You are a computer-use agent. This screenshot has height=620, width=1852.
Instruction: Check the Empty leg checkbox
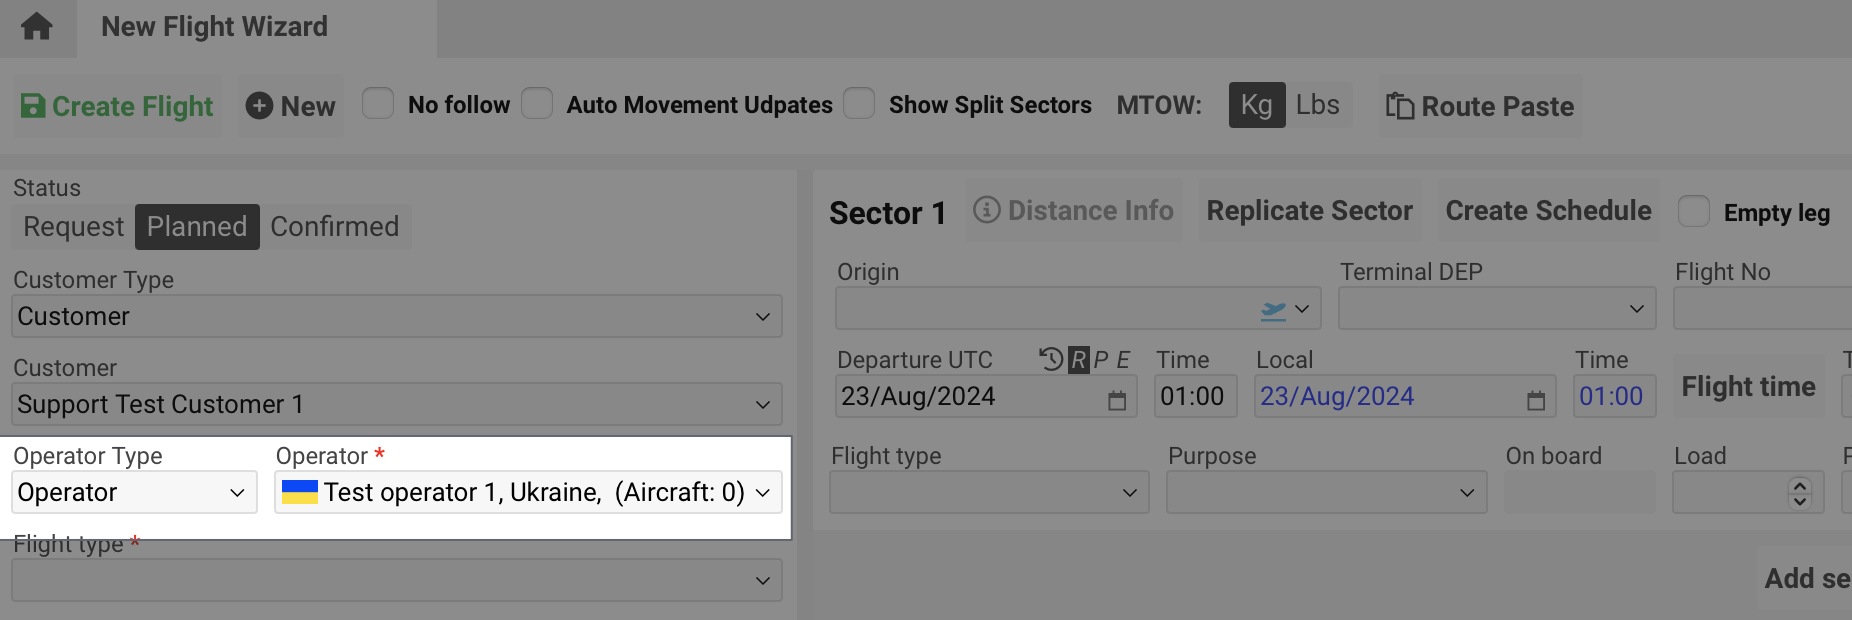tap(1693, 212)
